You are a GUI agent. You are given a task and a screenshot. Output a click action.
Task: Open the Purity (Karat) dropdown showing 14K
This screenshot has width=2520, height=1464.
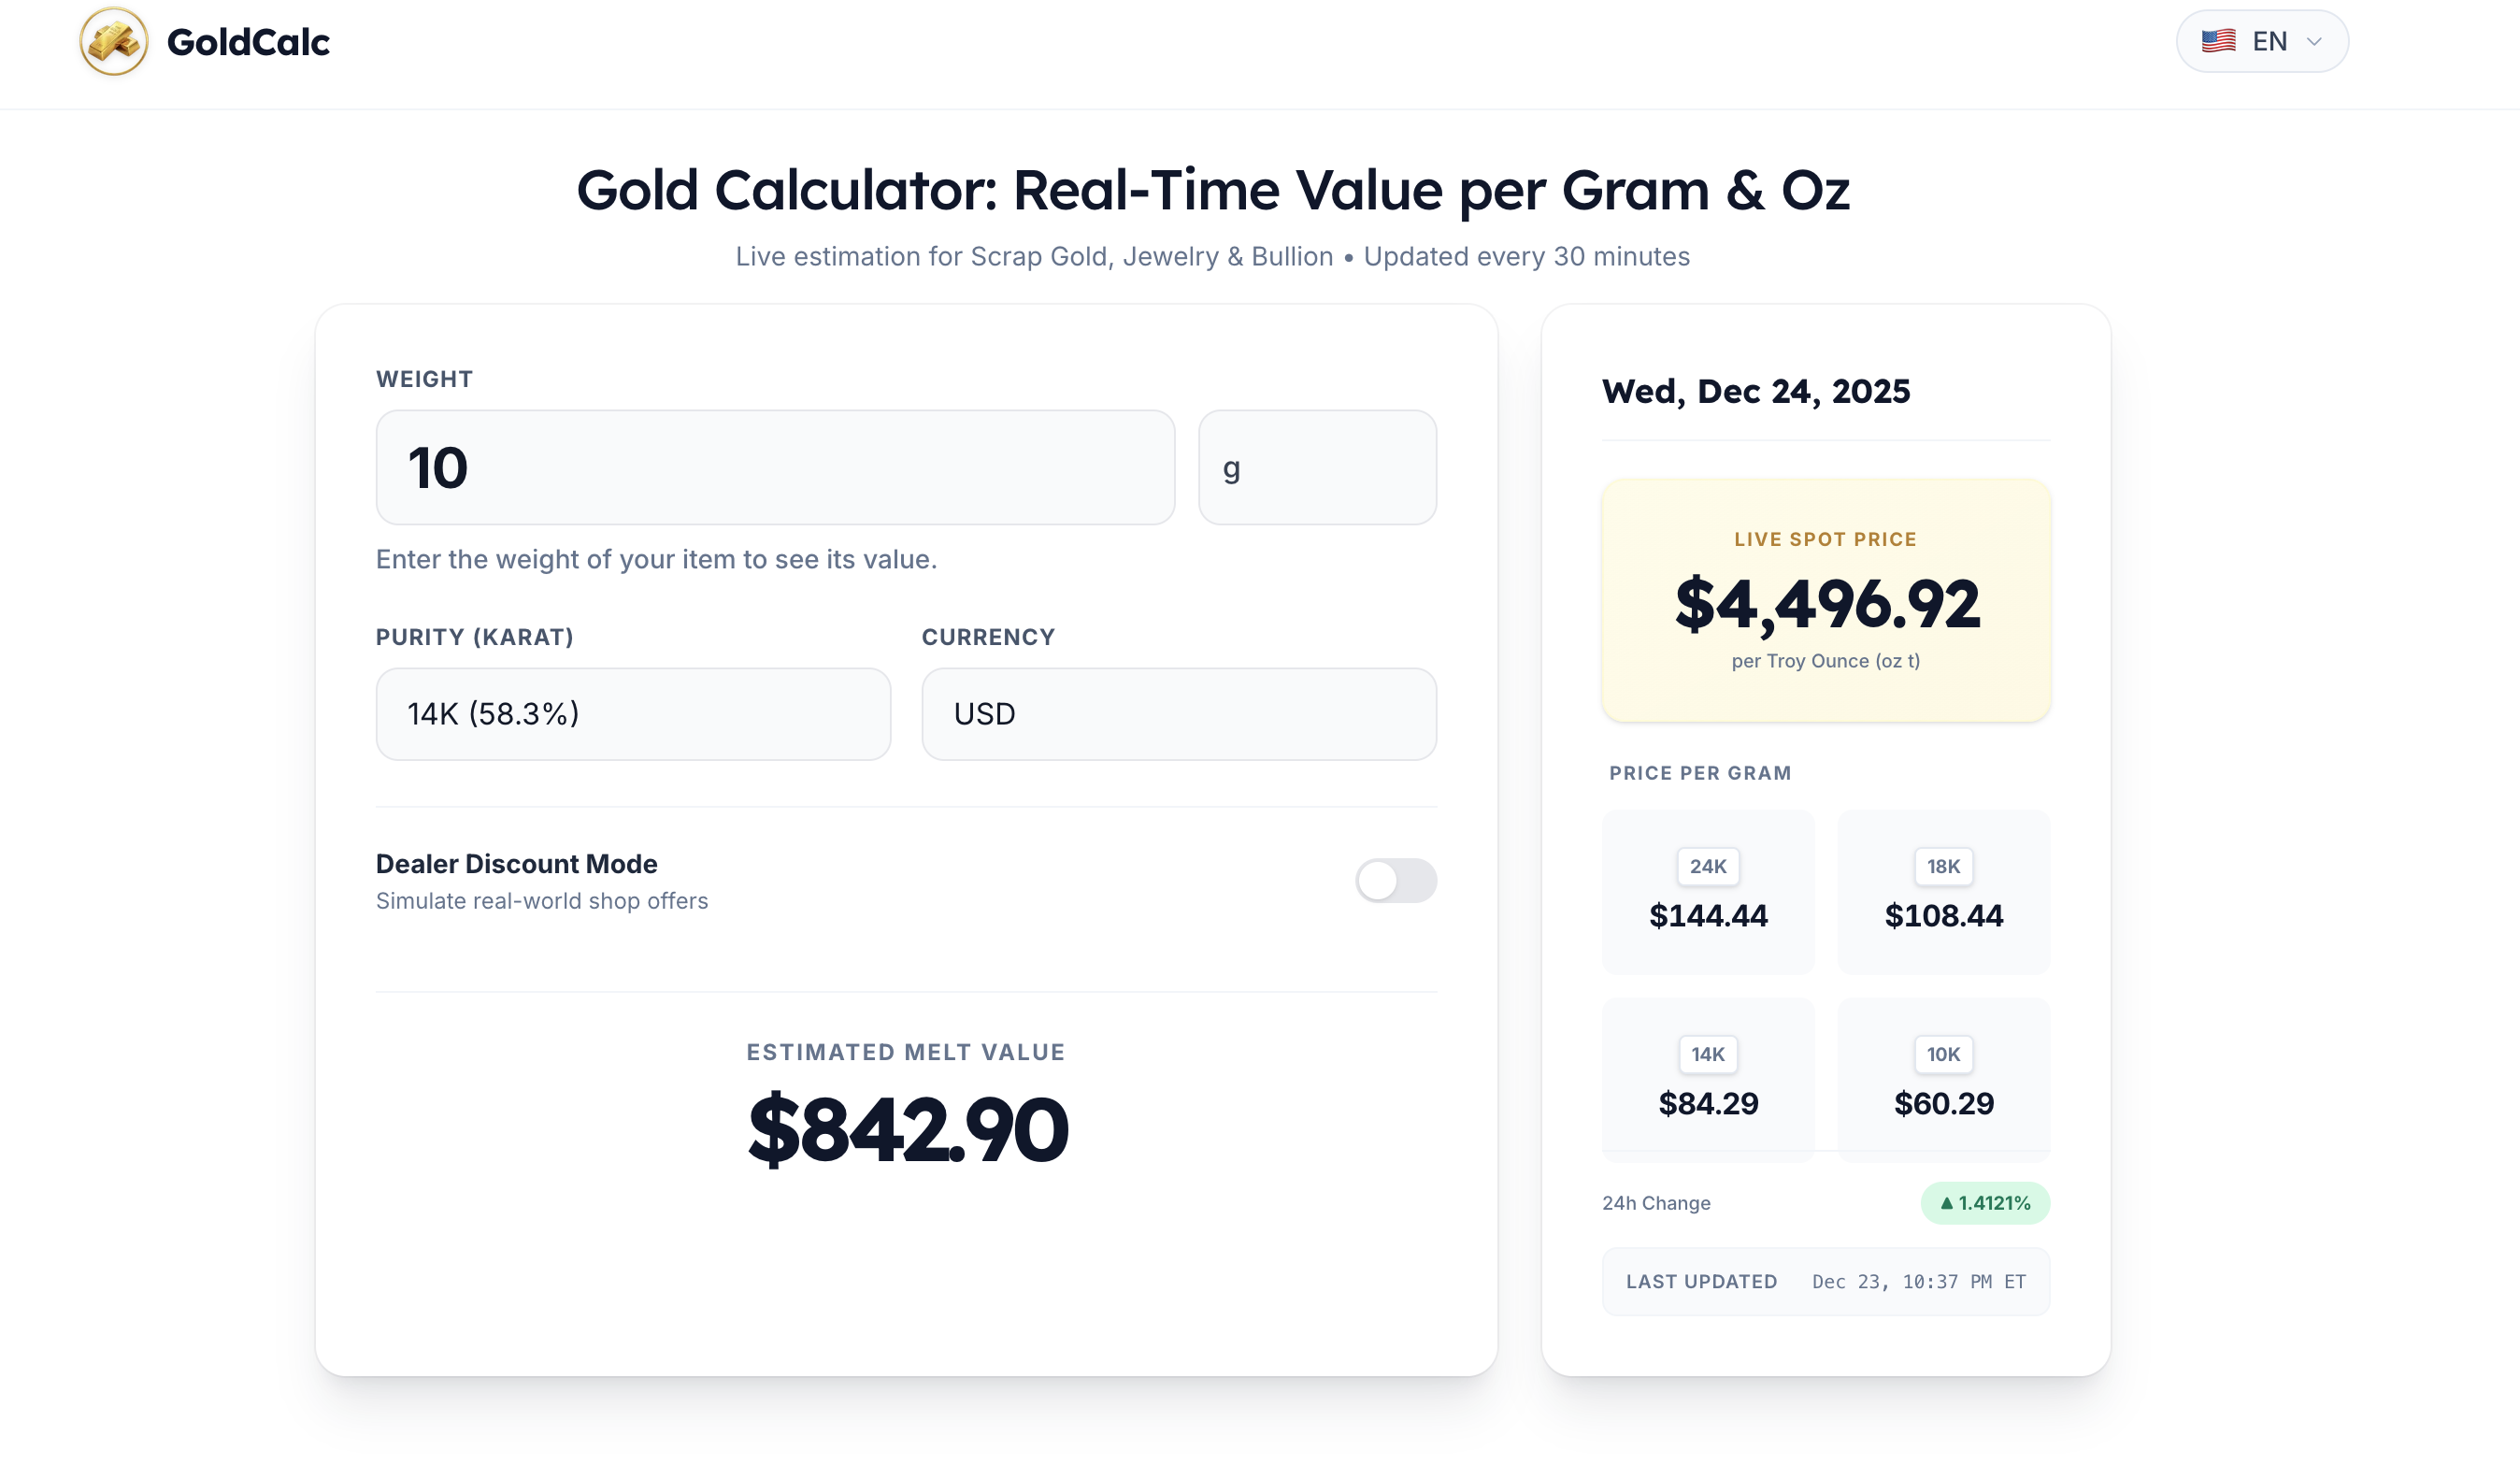point(633,713)
